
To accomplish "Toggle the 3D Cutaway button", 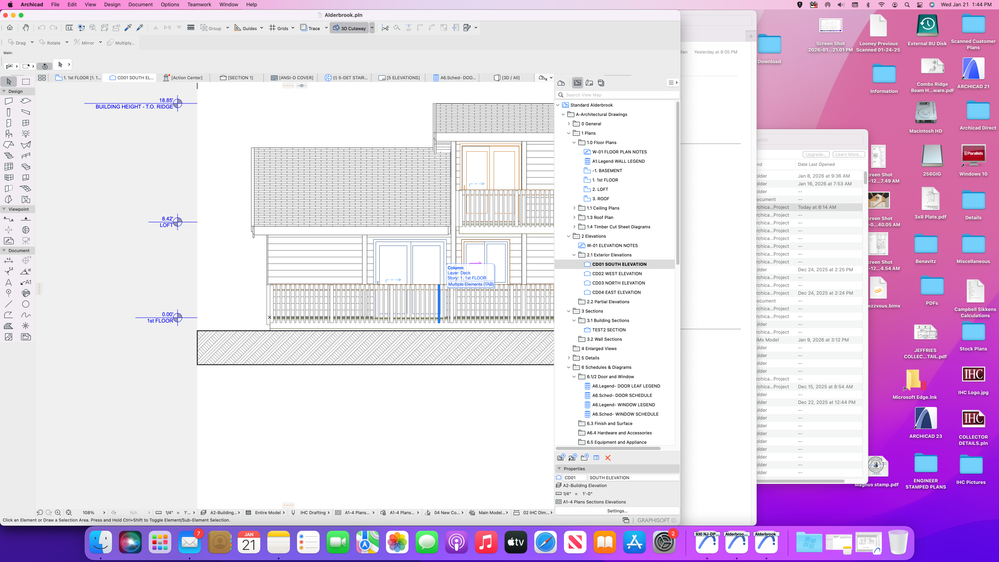I will [x=350, y=28].
